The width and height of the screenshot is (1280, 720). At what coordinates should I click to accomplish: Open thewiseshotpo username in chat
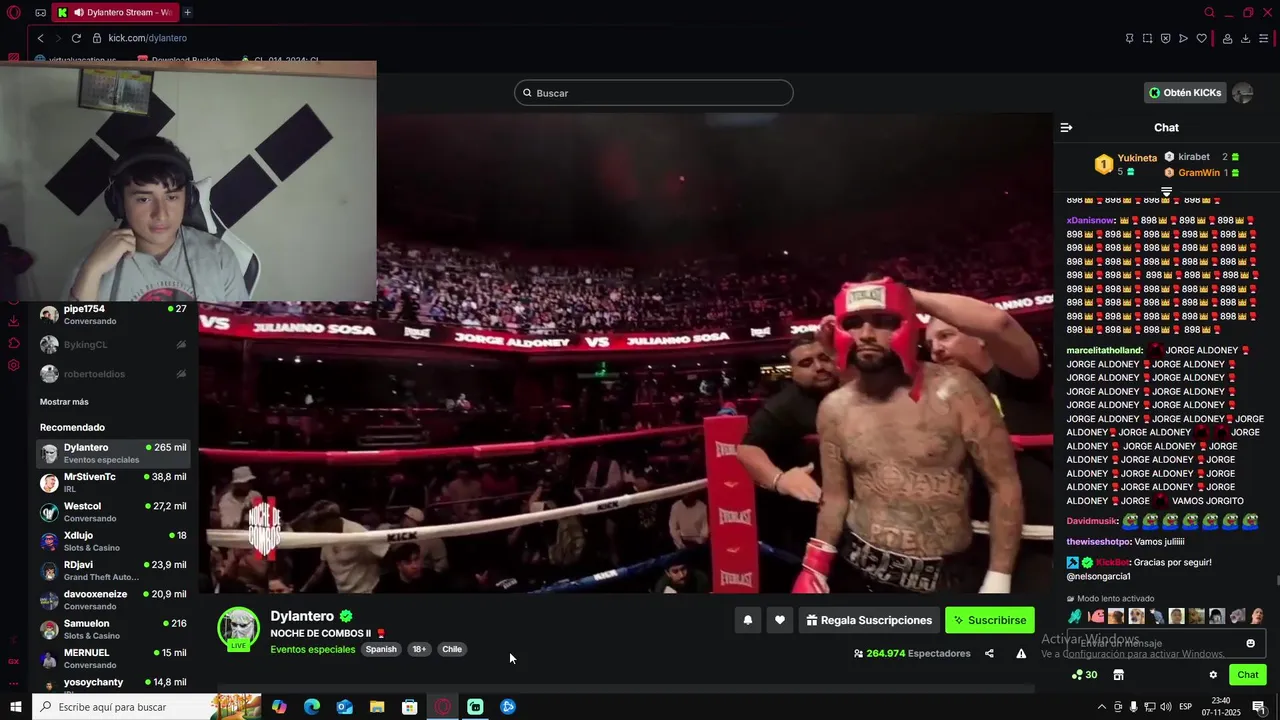(x=1098, y=541)
